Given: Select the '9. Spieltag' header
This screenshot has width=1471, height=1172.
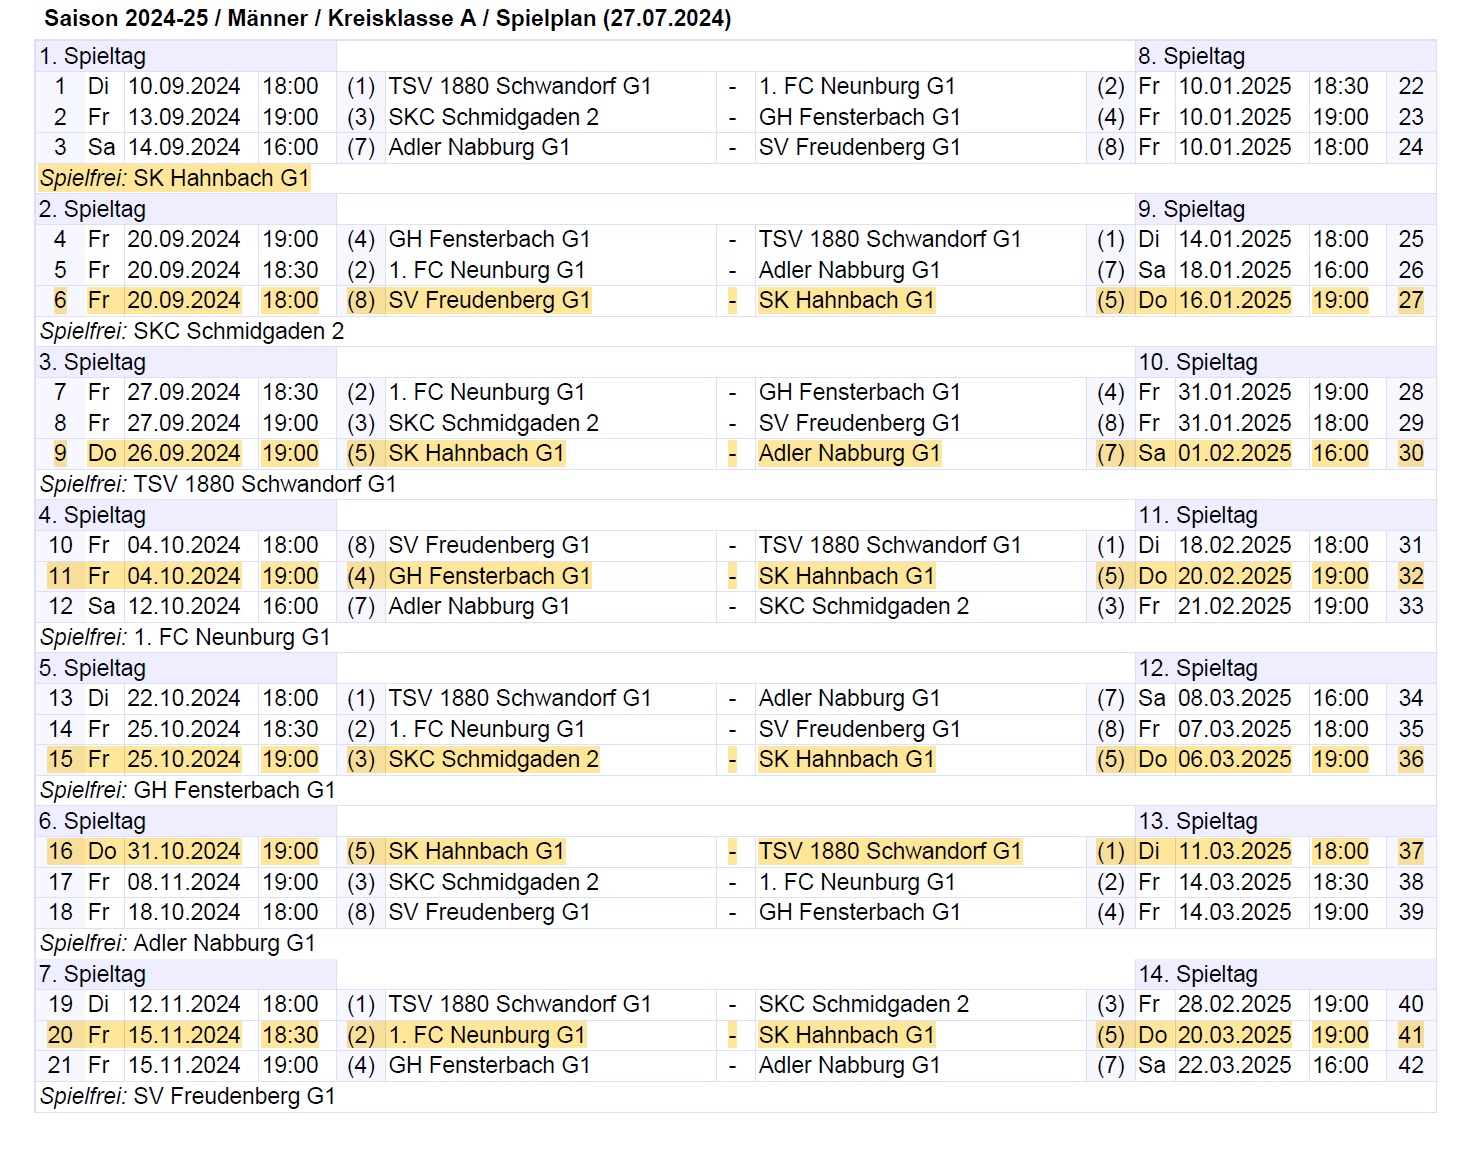Looking at the screenshot, I should (x=1191, y=209).
